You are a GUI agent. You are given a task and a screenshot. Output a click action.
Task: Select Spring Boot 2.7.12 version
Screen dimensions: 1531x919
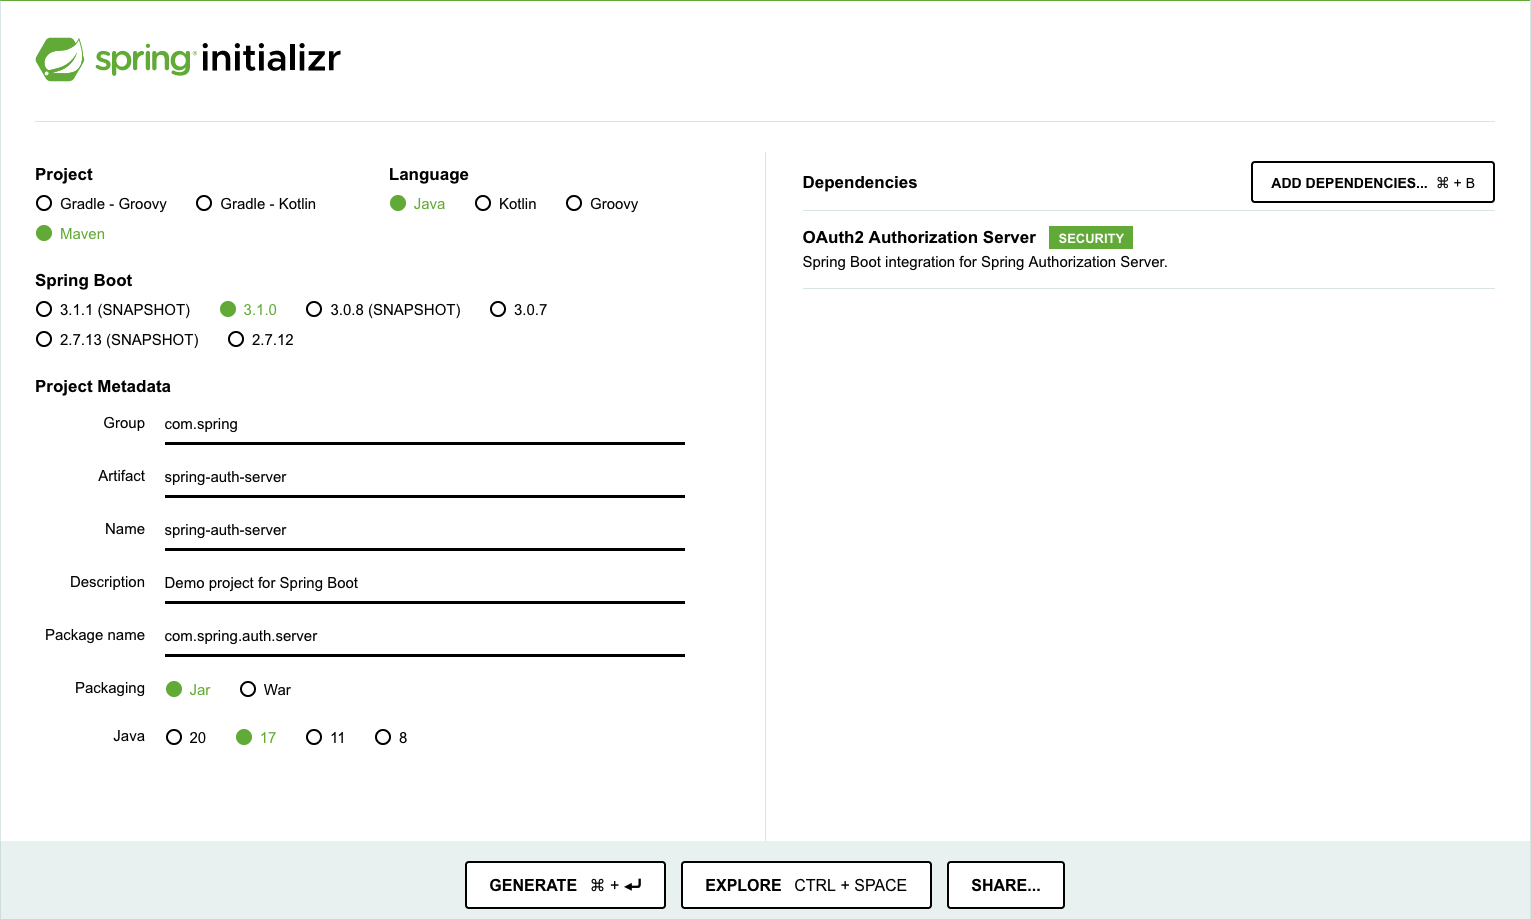point(236,340)
